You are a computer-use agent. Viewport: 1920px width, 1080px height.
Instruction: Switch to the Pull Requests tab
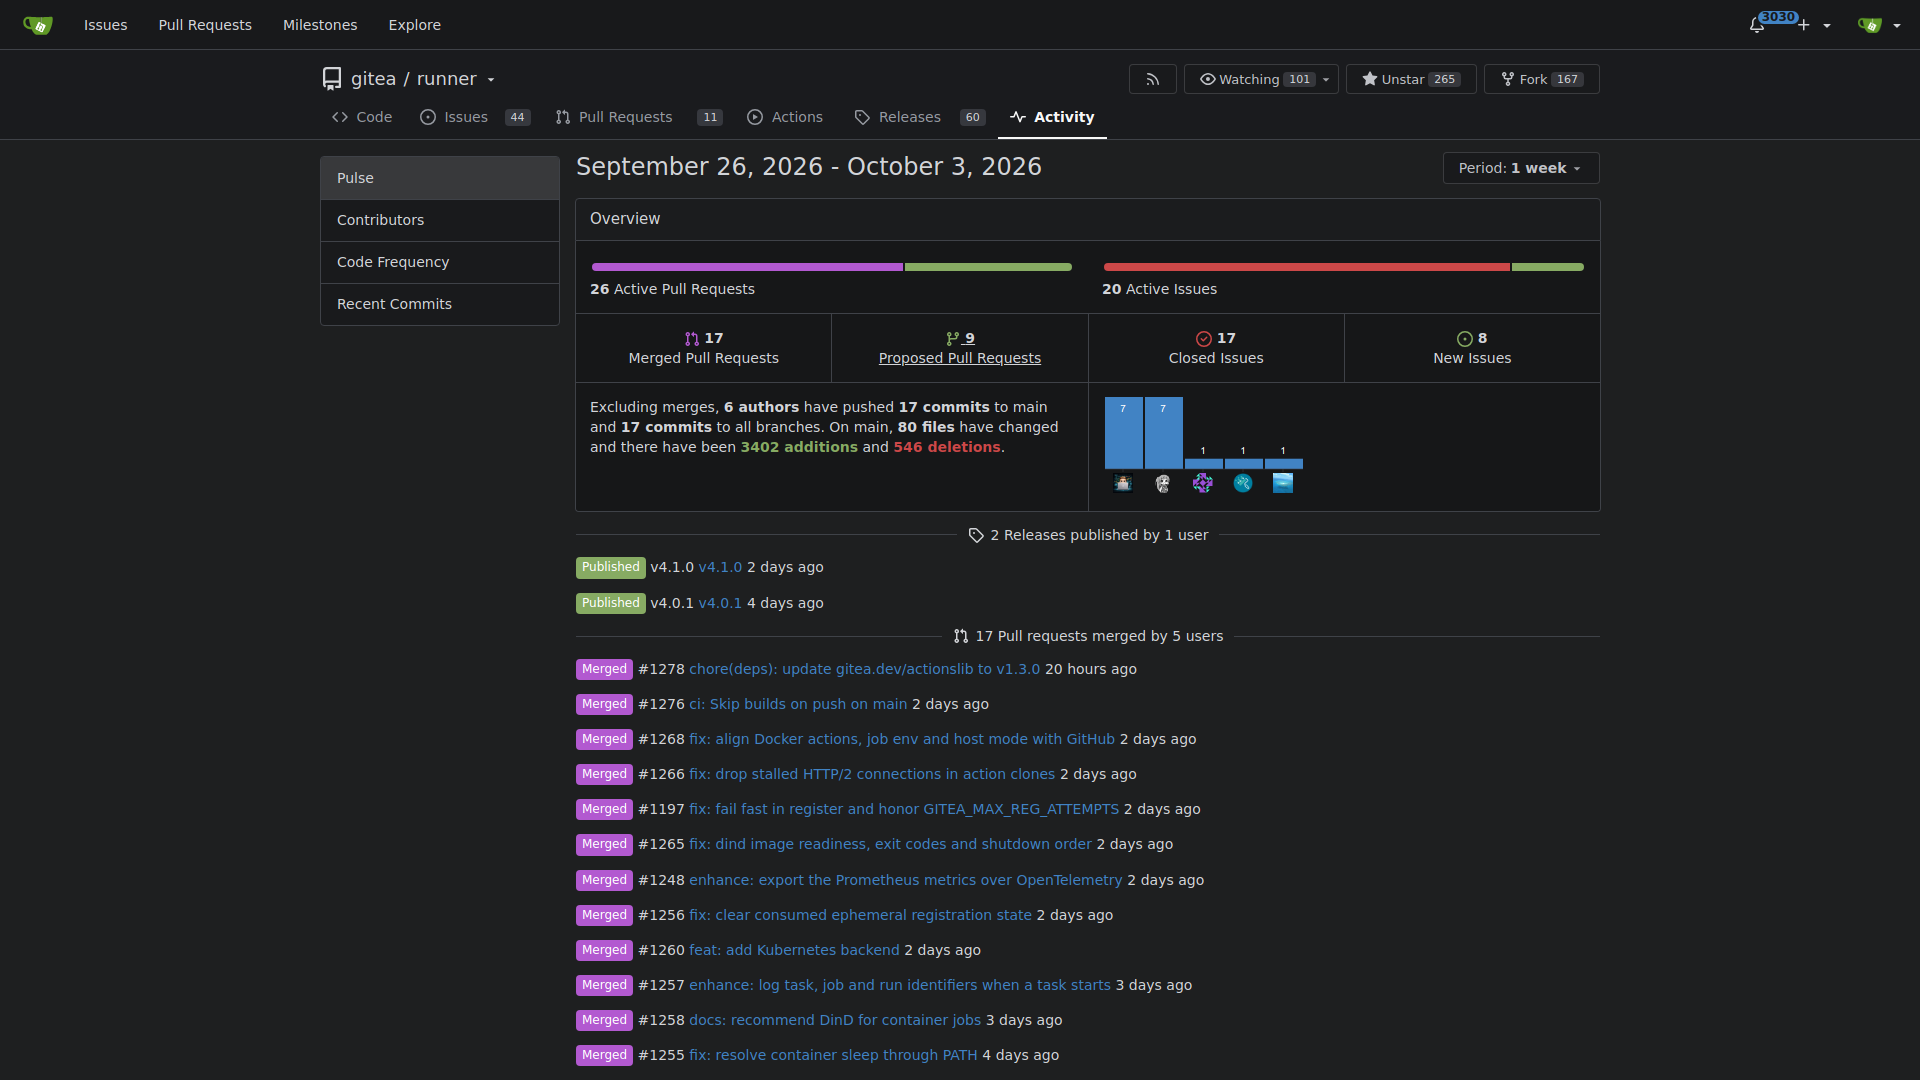click(638, 117)
